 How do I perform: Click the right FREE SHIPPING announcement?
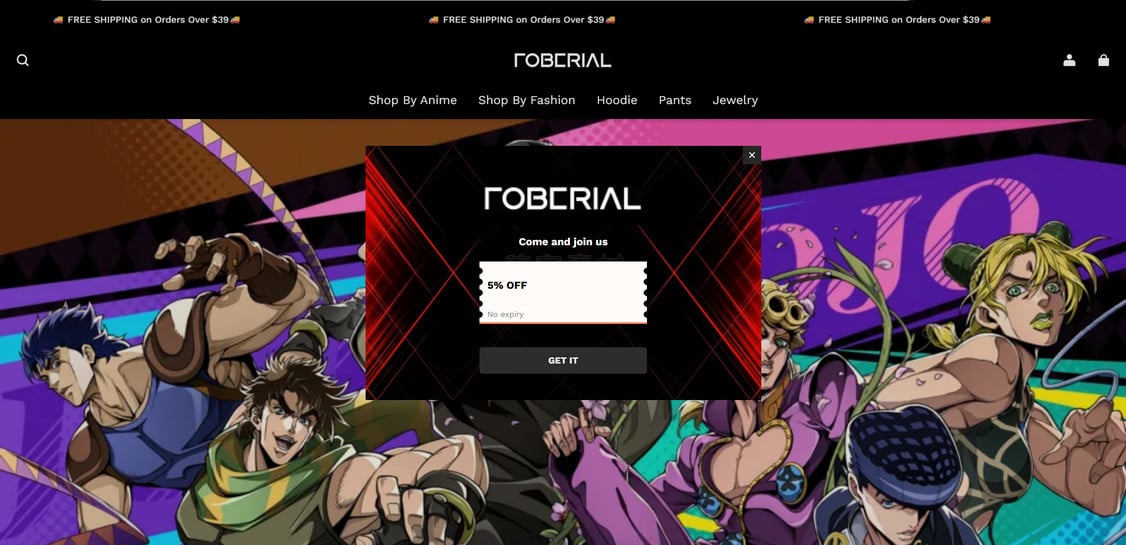pos(898,20)
